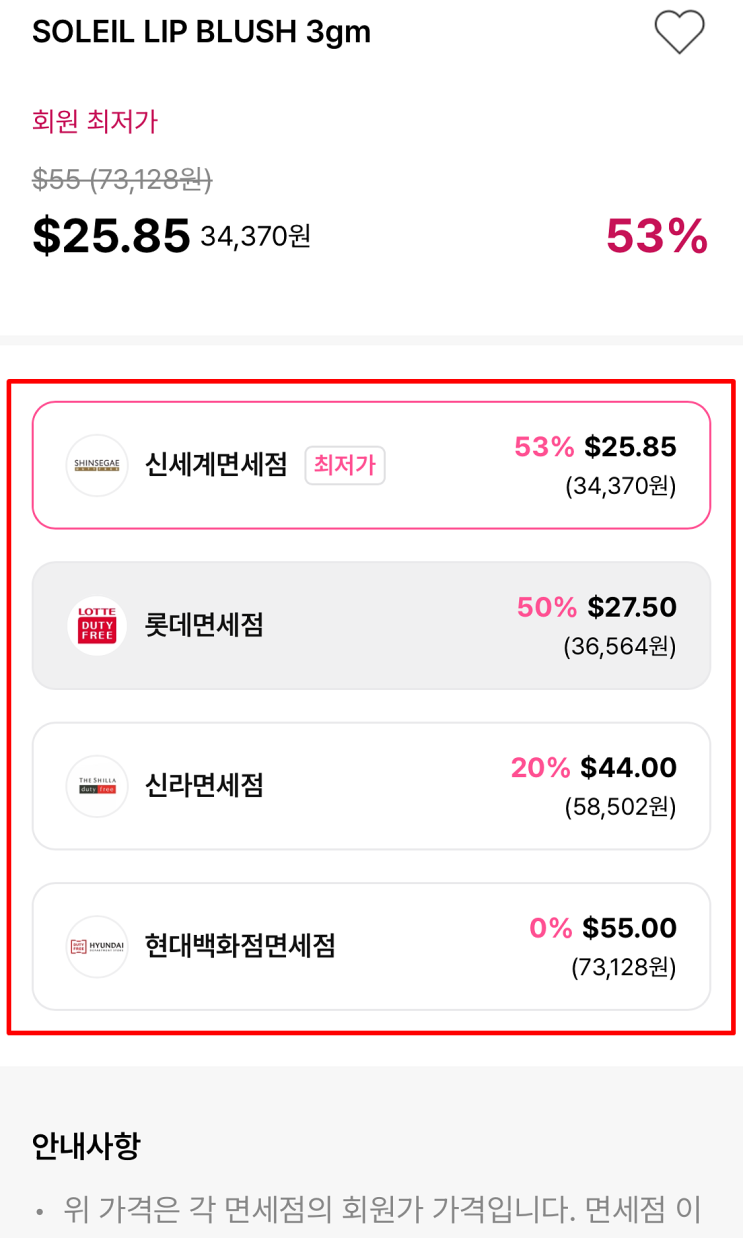The width and height of the screenshot is (743, 1238).
Task: Choose the 현대백화점면세점 store name
Action: click(x=240, y=946)
